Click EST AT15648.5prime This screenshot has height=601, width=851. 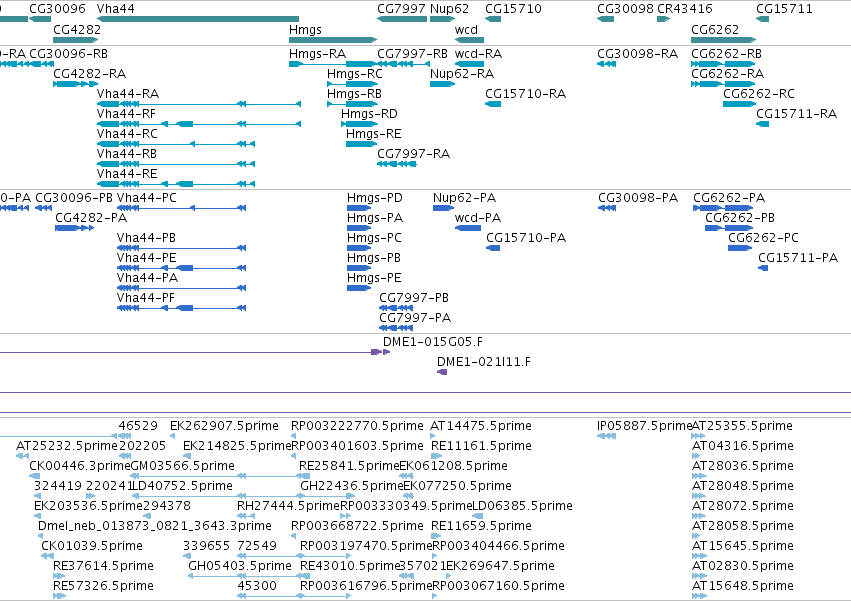[742, 586]
